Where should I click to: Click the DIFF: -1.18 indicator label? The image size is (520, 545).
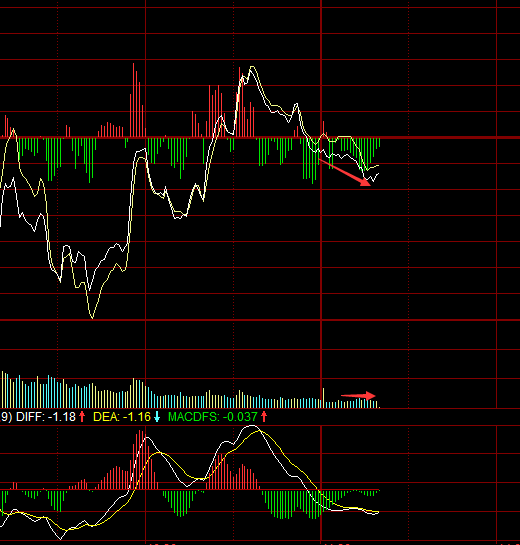[46, 416]
